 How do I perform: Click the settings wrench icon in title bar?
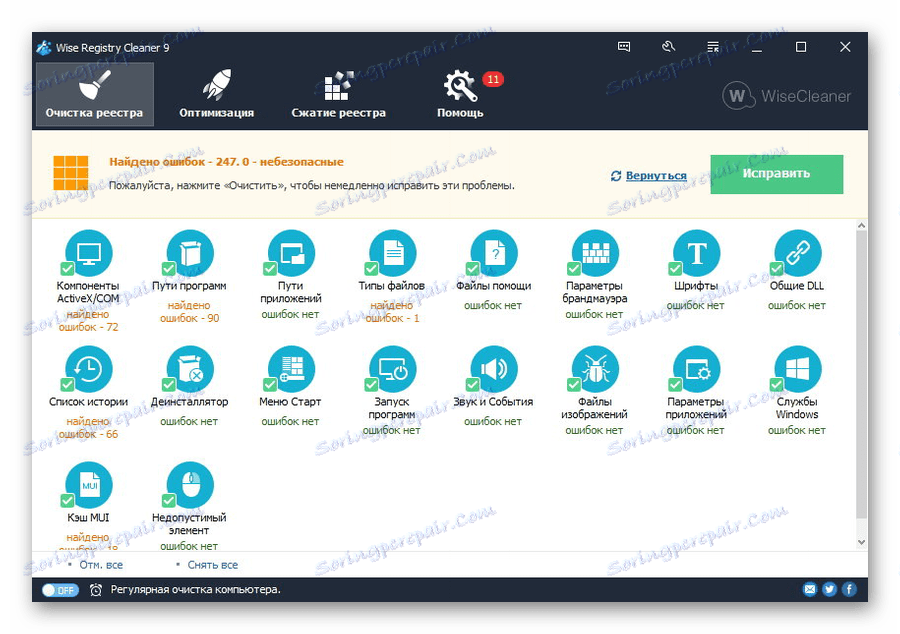coord(668,47)
